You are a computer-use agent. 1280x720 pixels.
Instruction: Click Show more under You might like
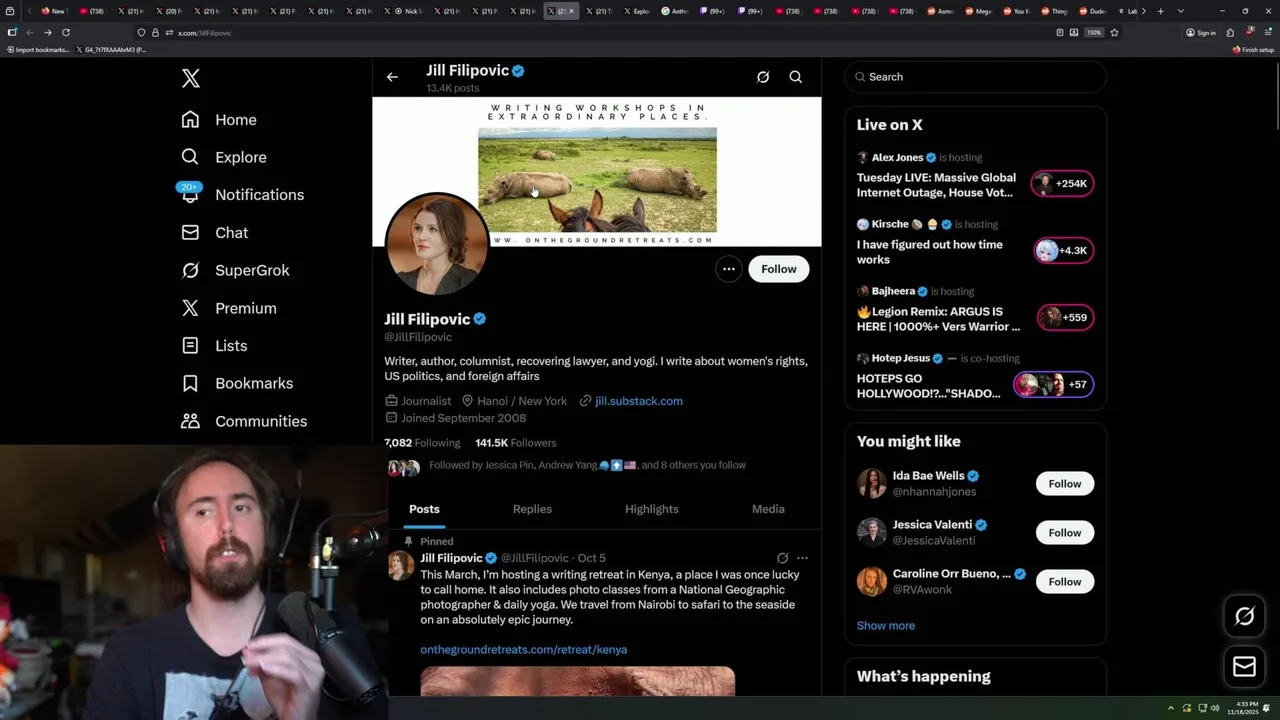click(886, 626)
